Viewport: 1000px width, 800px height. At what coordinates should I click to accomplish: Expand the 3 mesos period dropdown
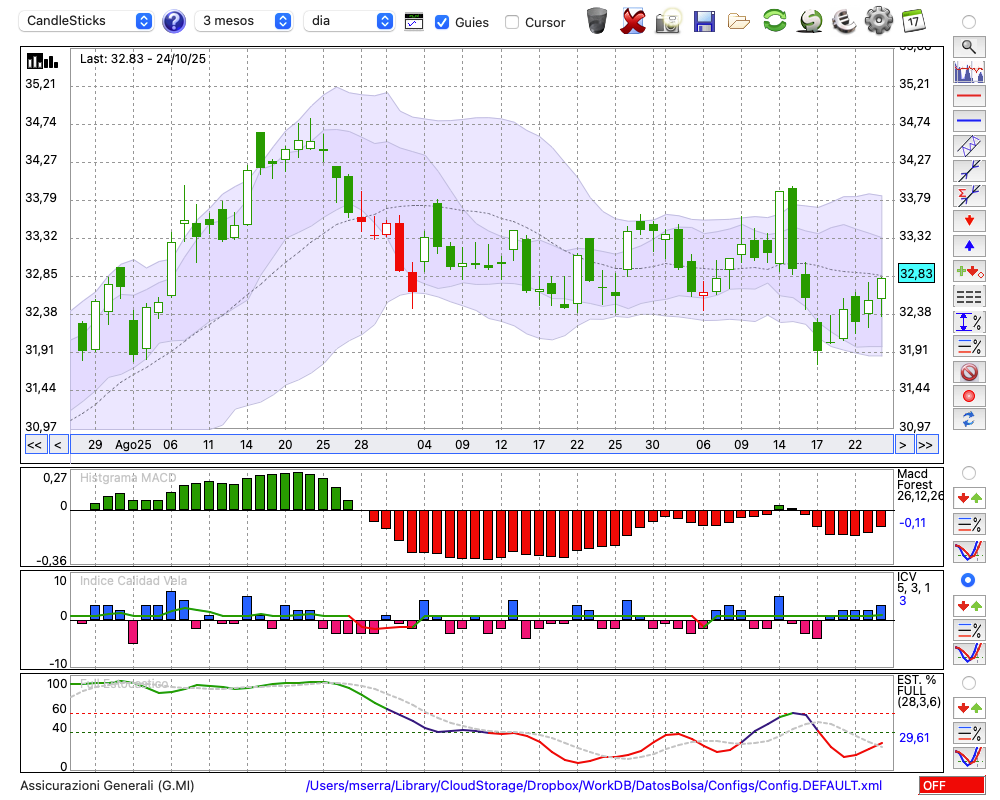246,21
